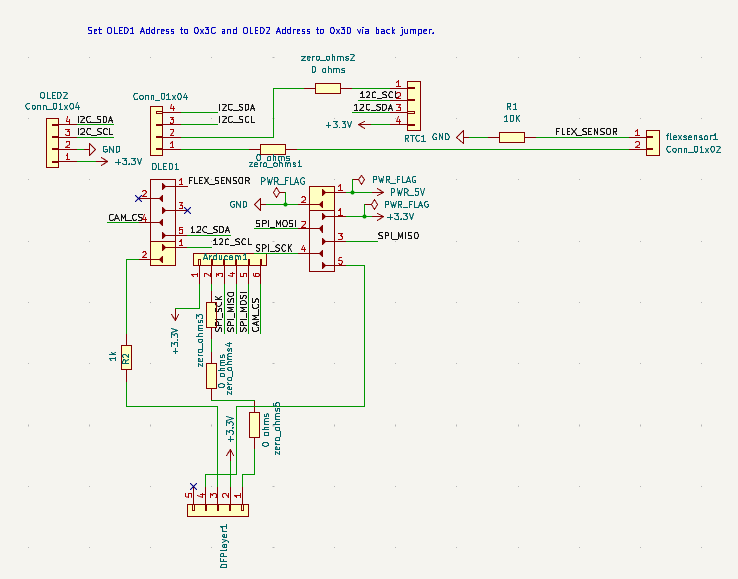Click the horizontal SPI_MISO net label

pos(399,236)
